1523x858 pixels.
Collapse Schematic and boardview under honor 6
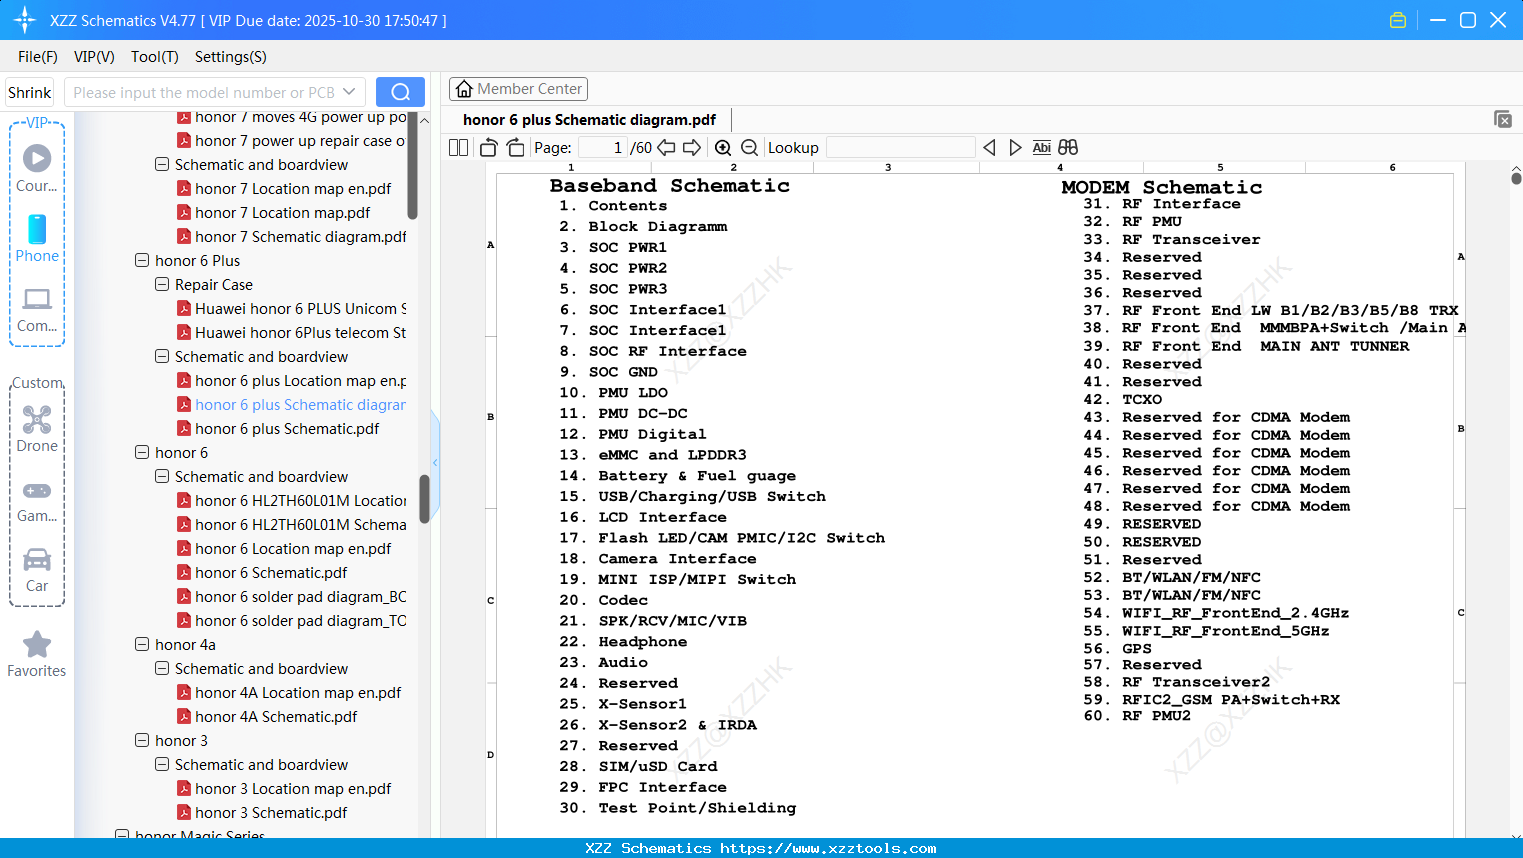click(x=162, y=476)
